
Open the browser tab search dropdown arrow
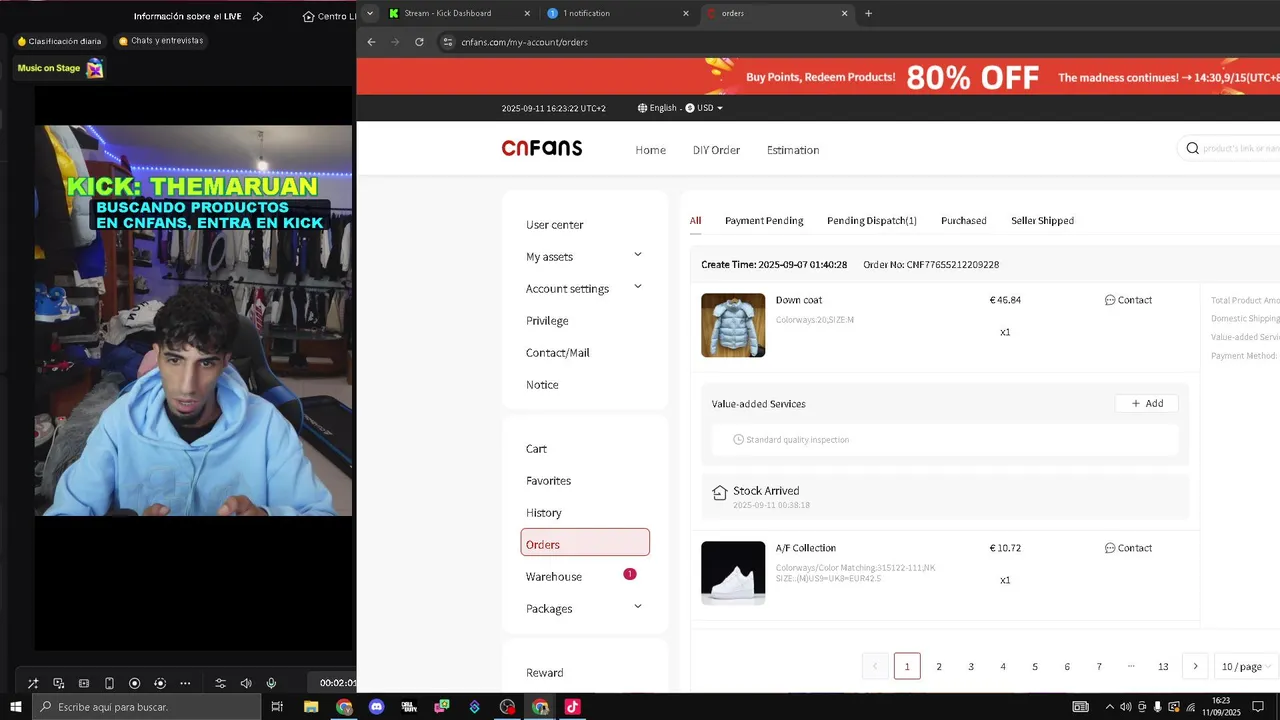370,13
